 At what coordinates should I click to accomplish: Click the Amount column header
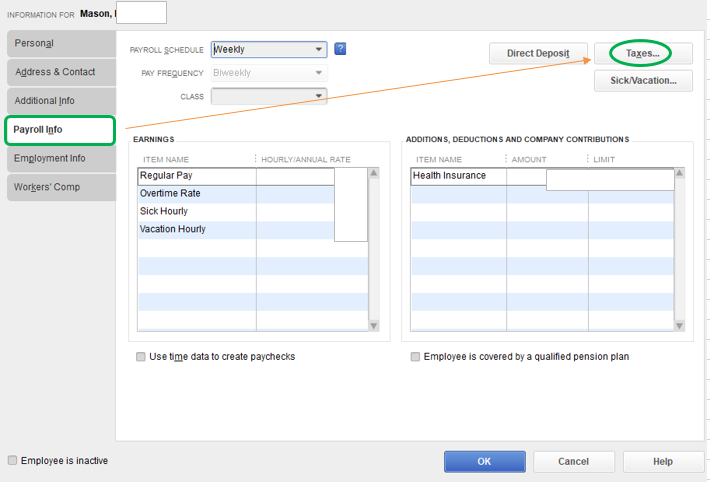(x=529, y=160)
